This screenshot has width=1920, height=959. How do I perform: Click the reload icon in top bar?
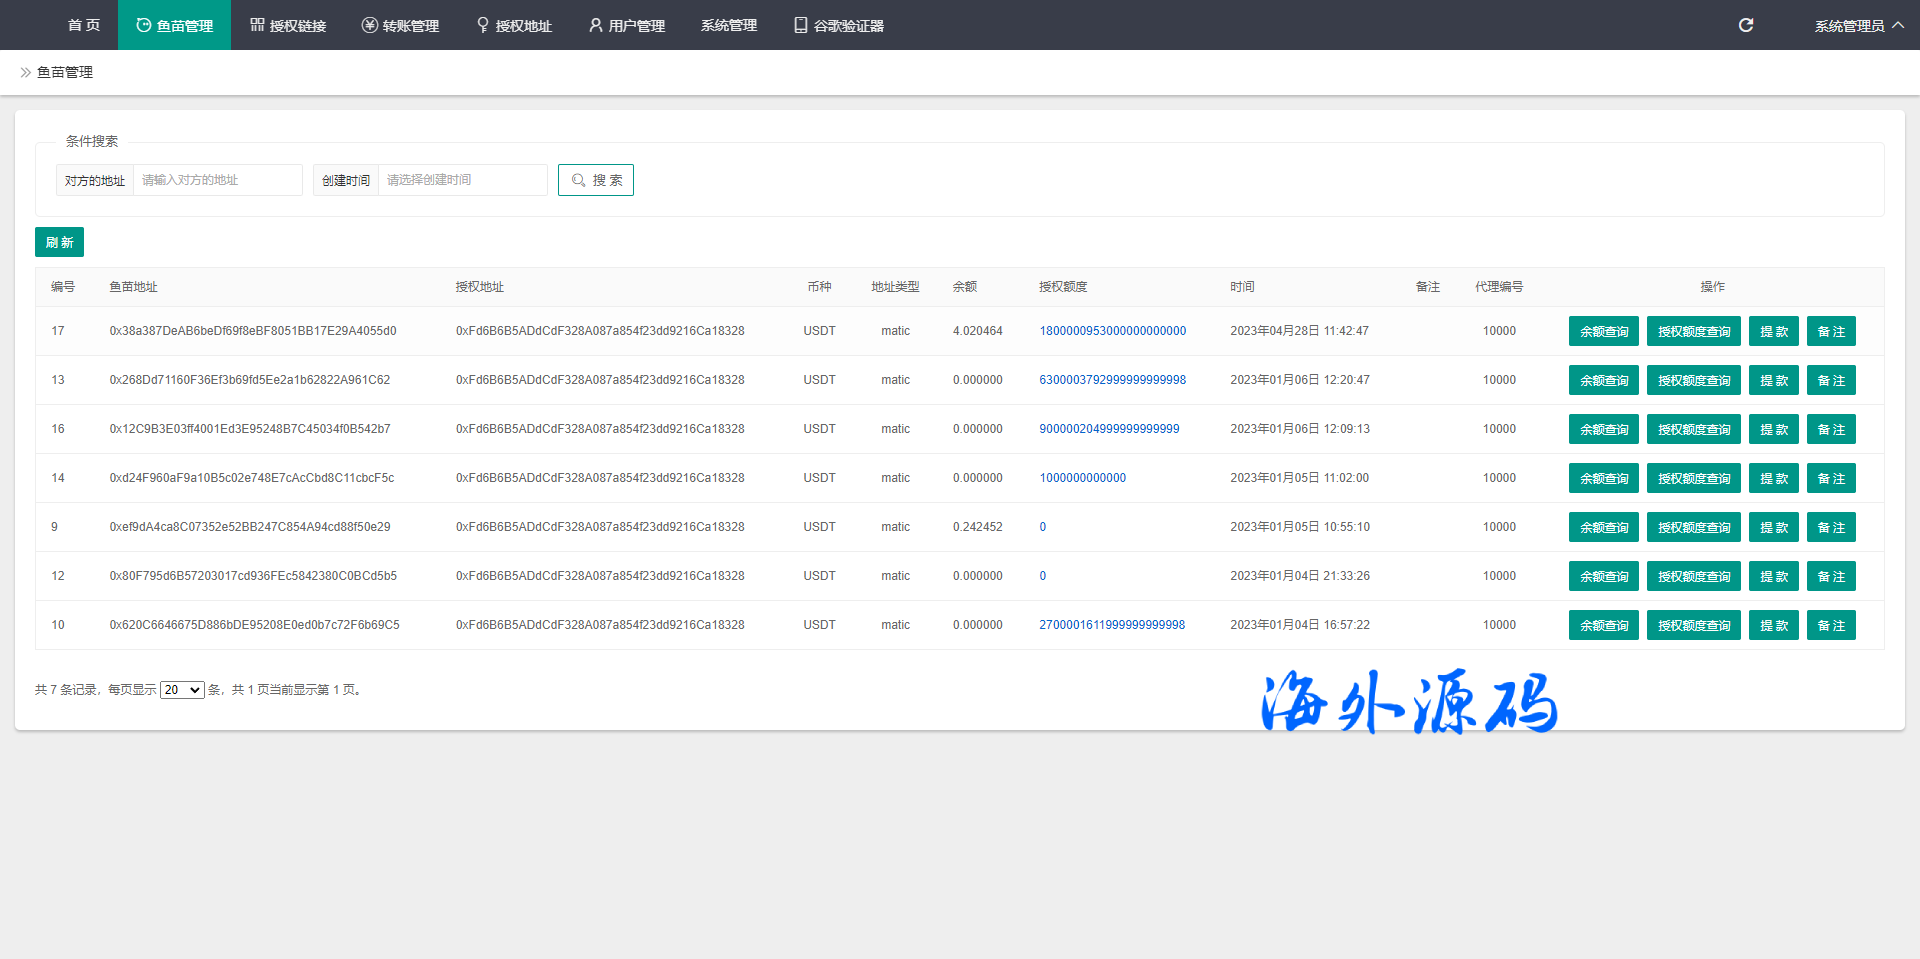[1746, 25]
